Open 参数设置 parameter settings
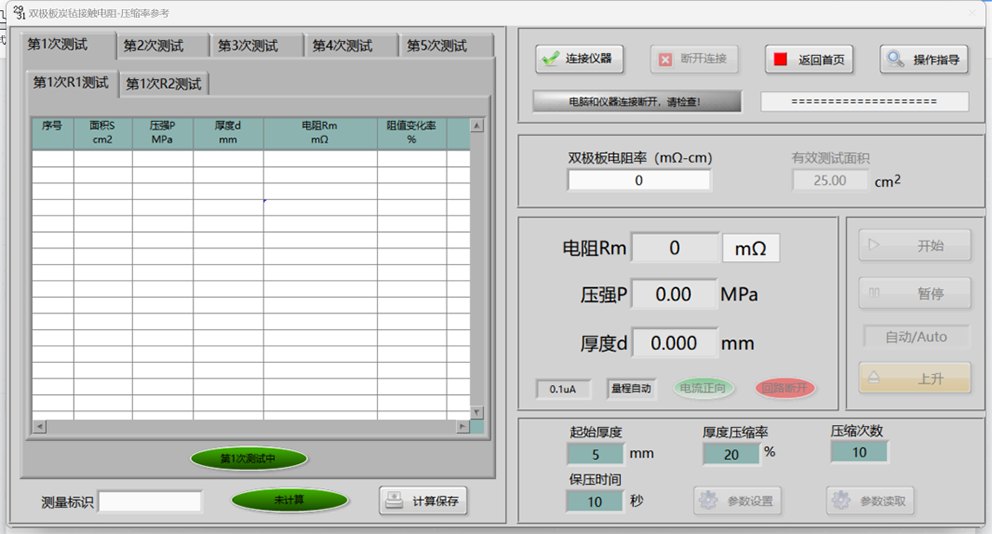 pos(737,501)
